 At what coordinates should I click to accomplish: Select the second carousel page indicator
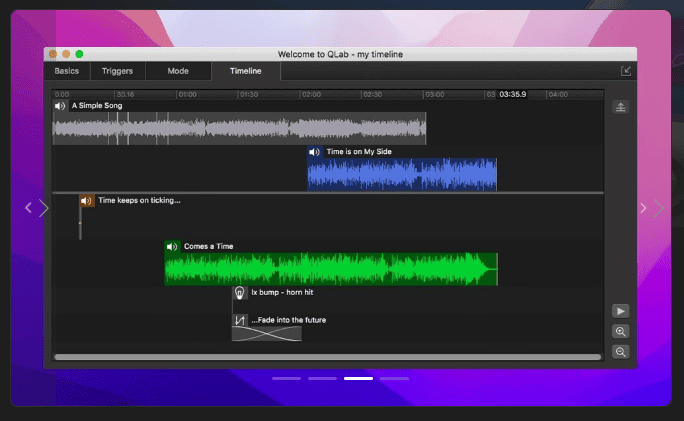click(x=322, y=379)
